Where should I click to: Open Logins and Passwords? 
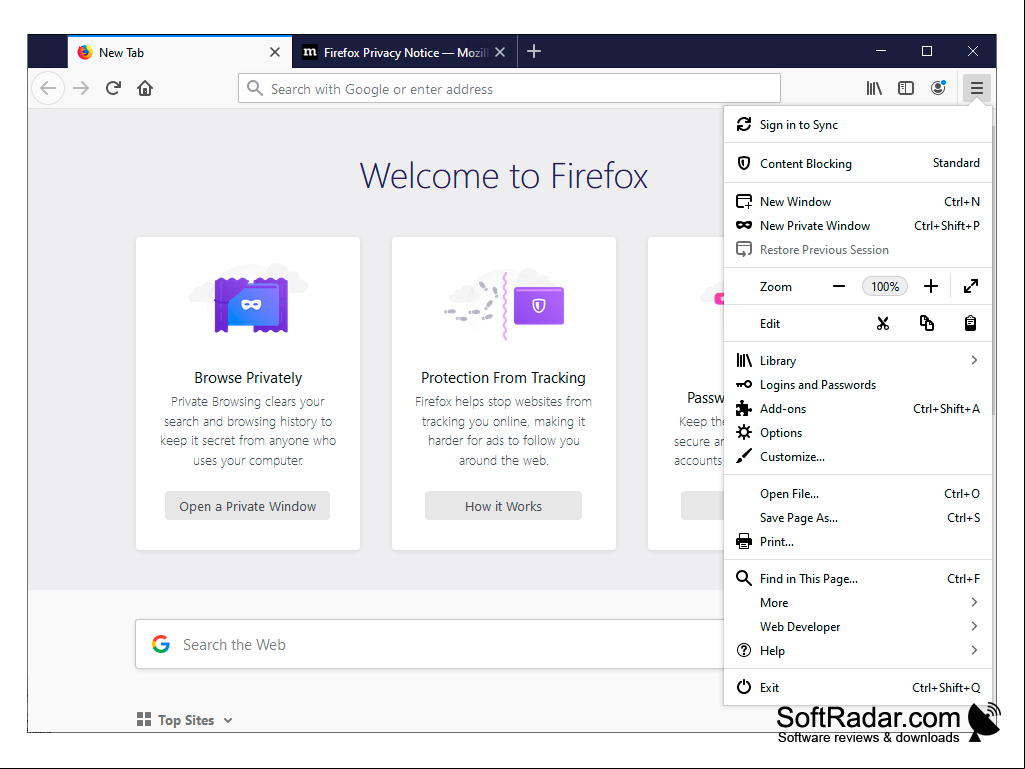pyautogui.click(x=858, y=384)
